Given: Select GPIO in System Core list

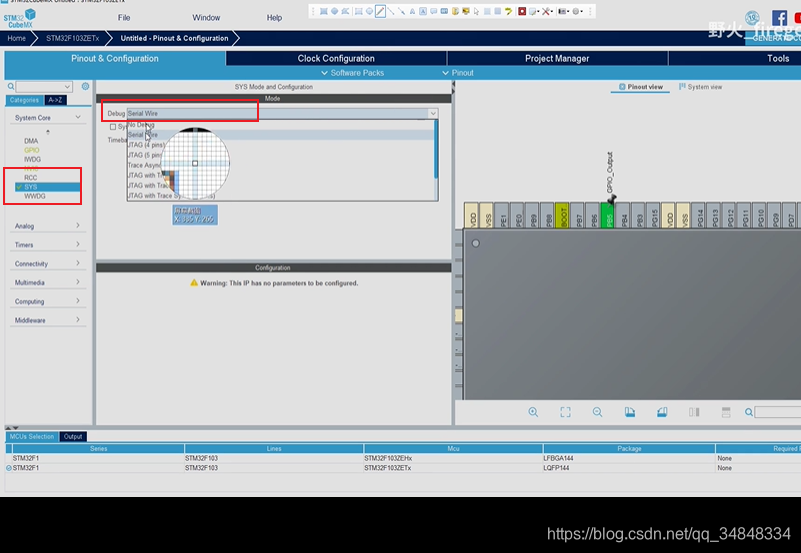Looking at the screenshot, I should click(x=32, y=150).
